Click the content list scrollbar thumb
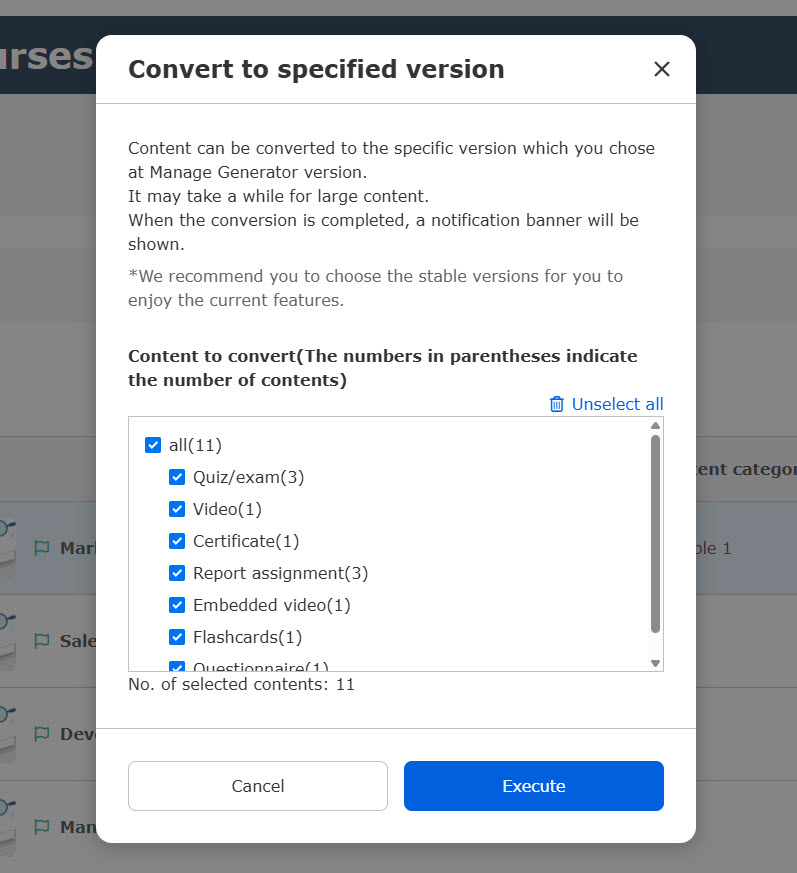 pos(656,534)
